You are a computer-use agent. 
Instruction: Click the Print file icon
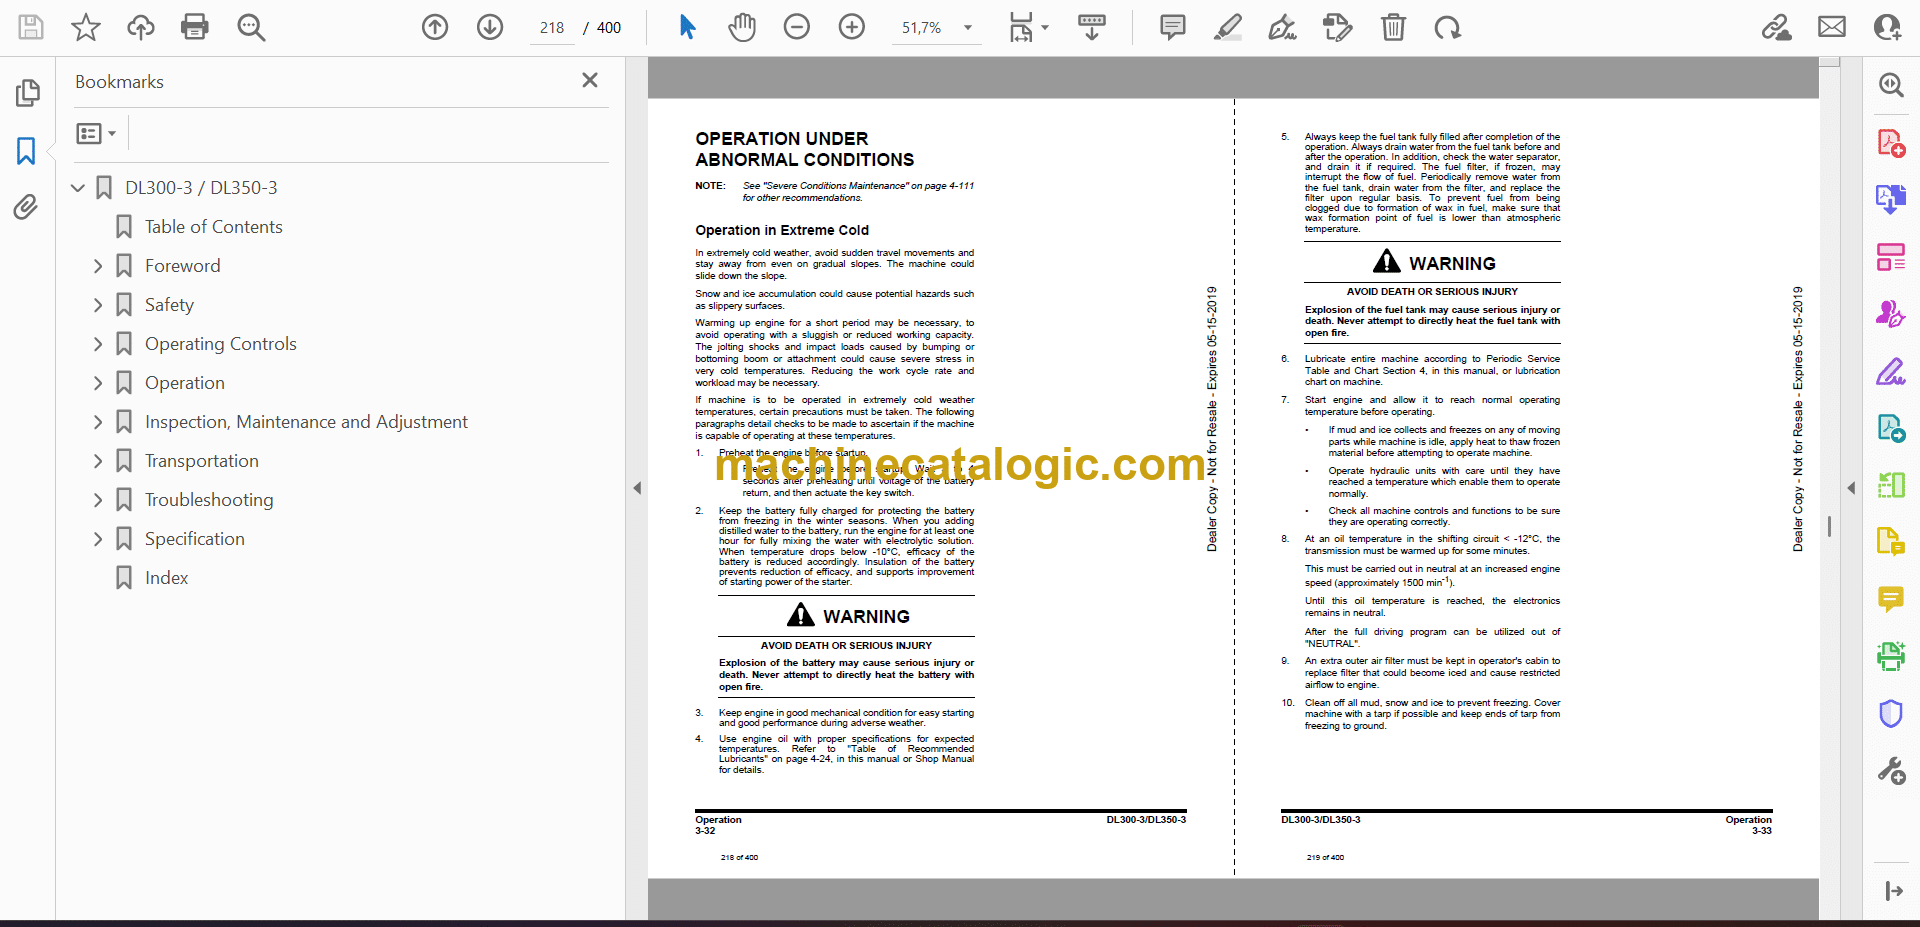pyautogui.click(x=194, y=27)
